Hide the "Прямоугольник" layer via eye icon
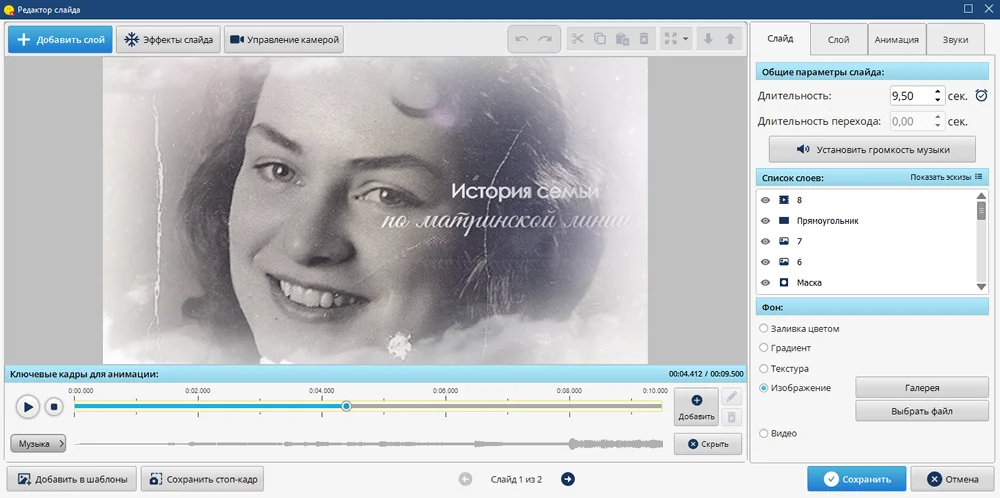The image size is (1000, 498). [x=765, y=220]
